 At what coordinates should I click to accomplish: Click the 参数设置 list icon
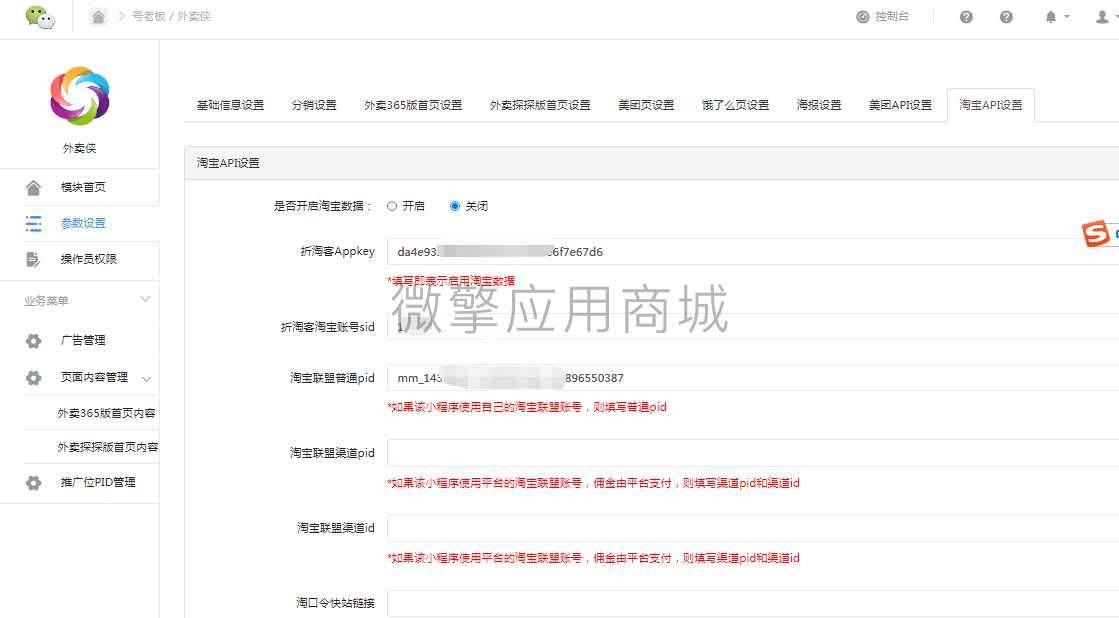point(34,223)
